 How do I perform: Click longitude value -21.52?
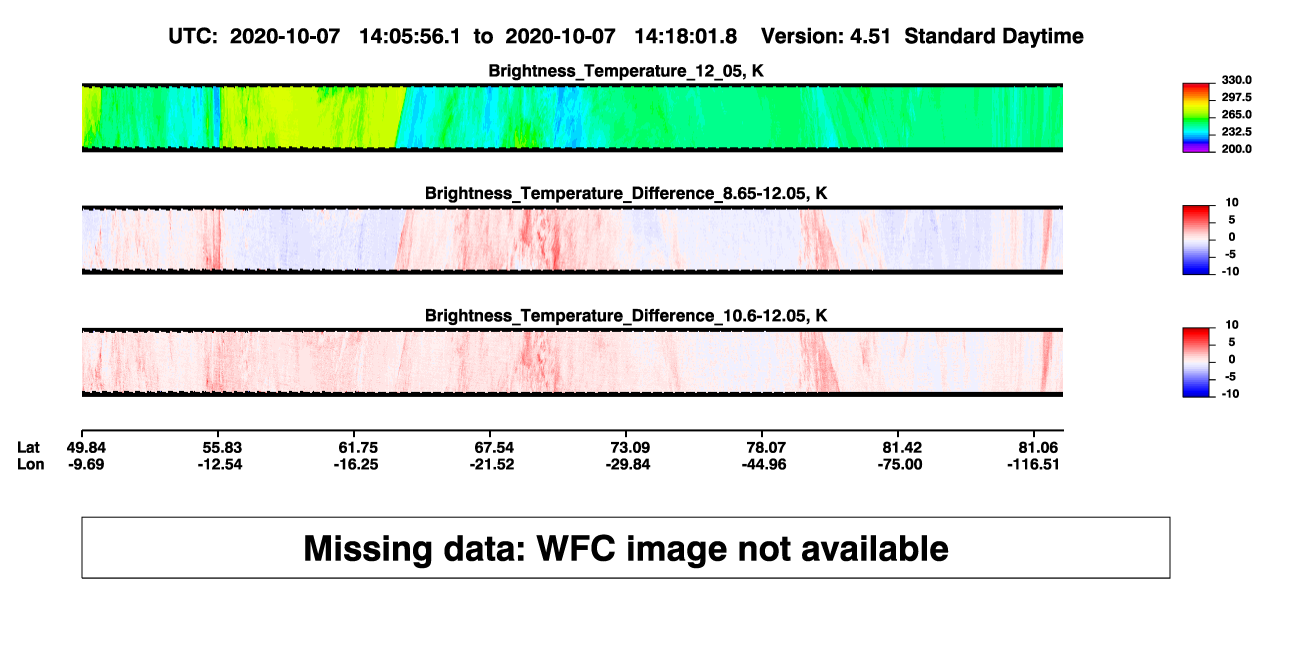pyautogui.click(x=494, y=464)
